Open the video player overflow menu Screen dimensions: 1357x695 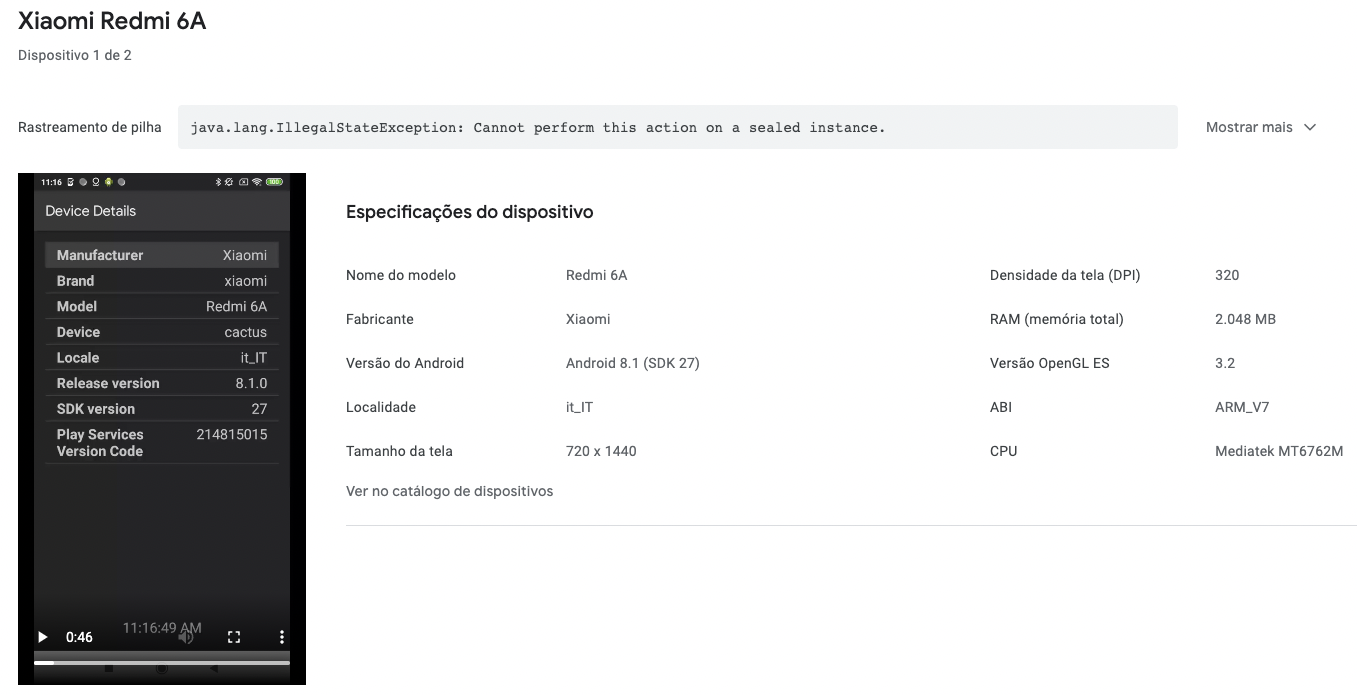(x=281, y=637)
